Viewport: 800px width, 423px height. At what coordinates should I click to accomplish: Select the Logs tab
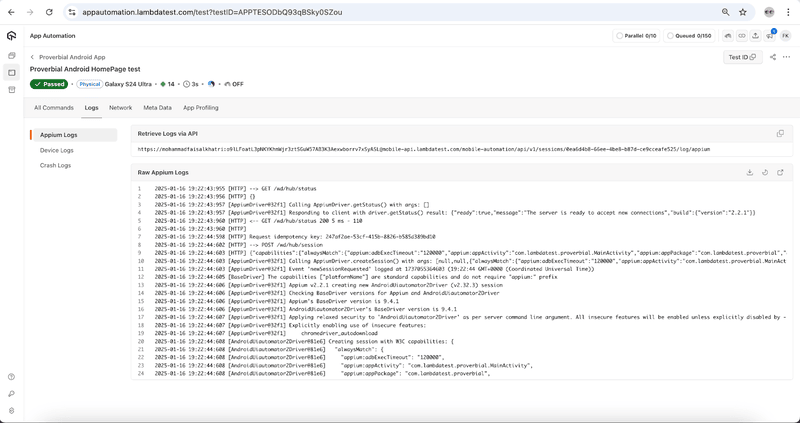(91, 108)
